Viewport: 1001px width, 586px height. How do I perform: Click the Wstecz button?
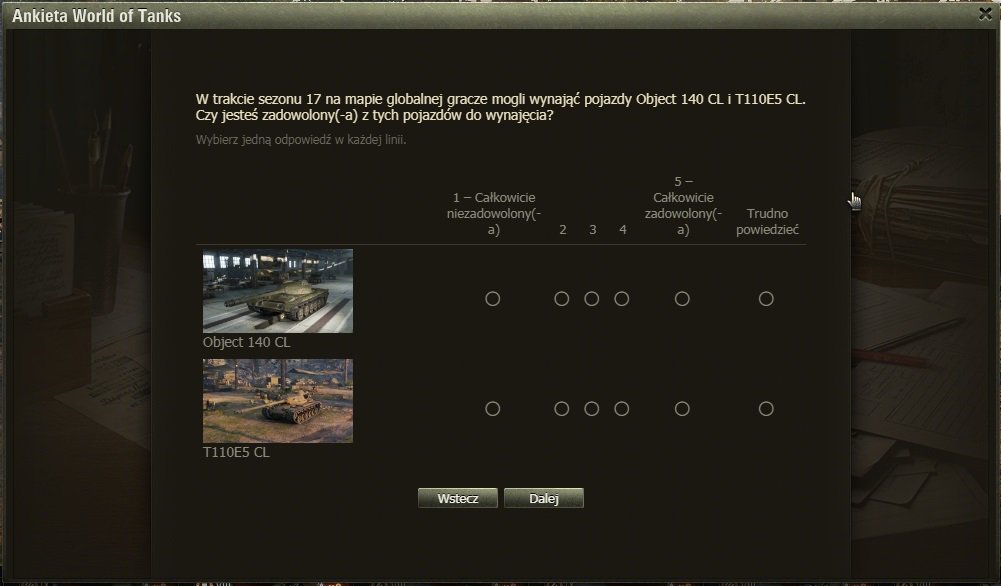(458, 499)
